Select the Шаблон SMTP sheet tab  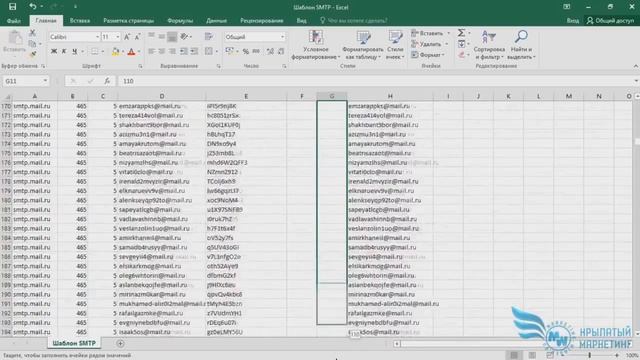click(74, 343)
